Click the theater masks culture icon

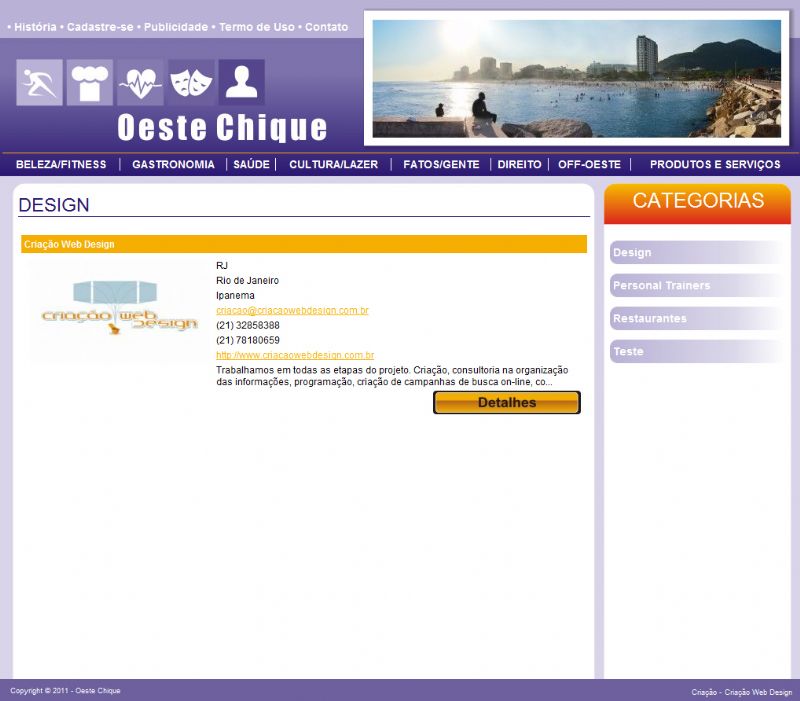(x=191, y=82)
